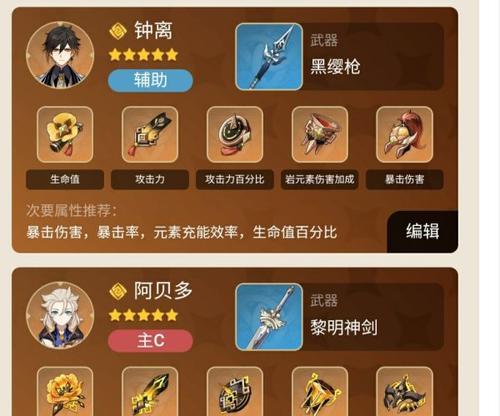Screen dimensions: 500x416
Task: Tap the blue 辅助 role tag
Action: (x=150, y=81)
